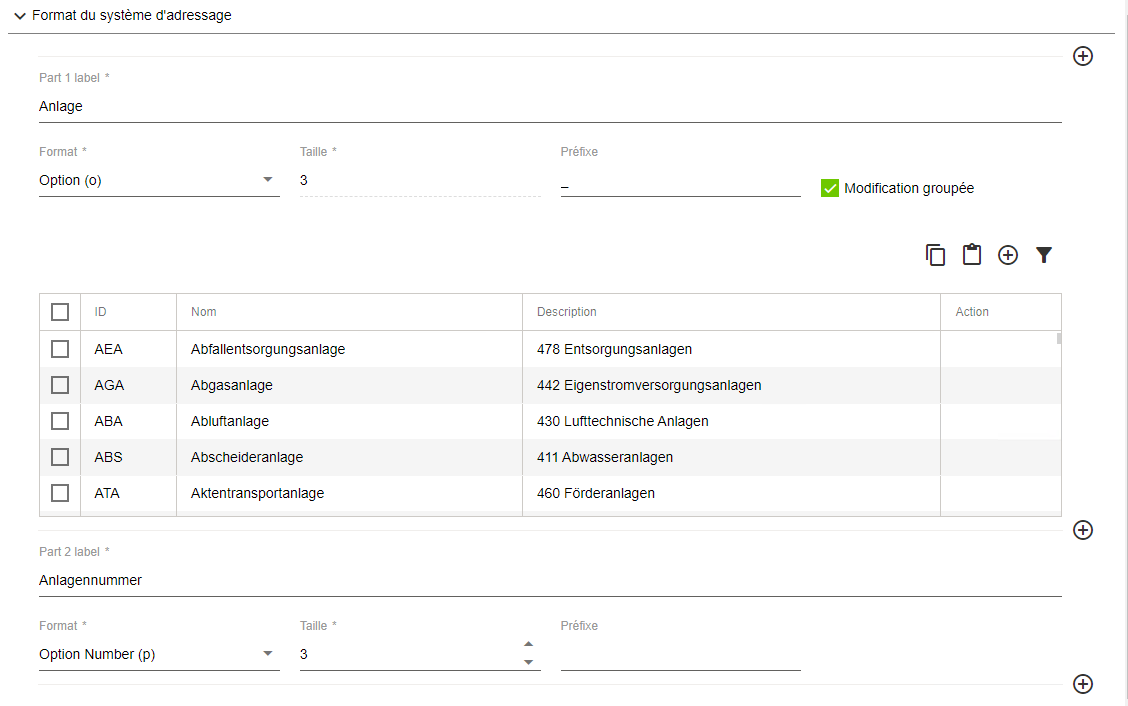1128x706 pixels.
Task: Sort by Description column header
Action: pyautogui.click(x=732, y=312)
